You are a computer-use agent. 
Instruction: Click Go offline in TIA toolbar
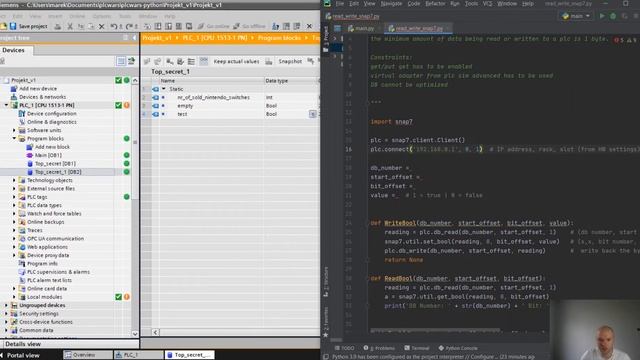[x=249, y=26]
